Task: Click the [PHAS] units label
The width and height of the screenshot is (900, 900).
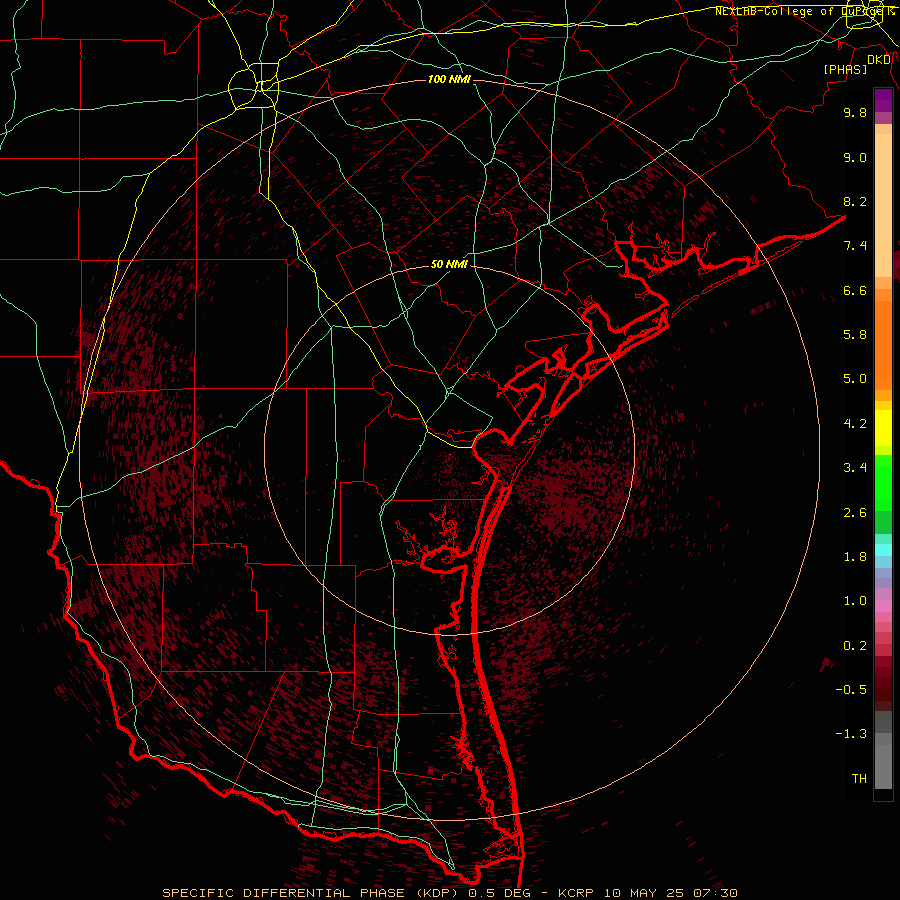Action: 845,69
